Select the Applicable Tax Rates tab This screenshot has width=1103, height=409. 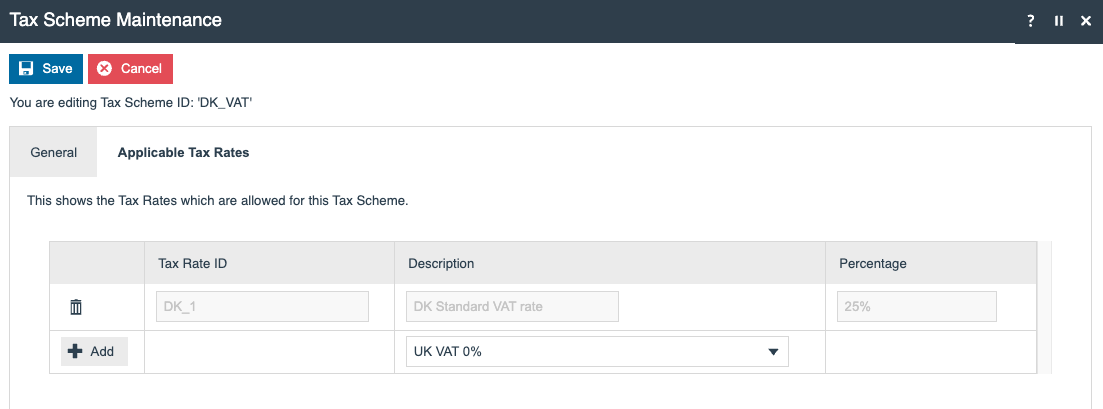pyautogui.click(x=184, y=152)
